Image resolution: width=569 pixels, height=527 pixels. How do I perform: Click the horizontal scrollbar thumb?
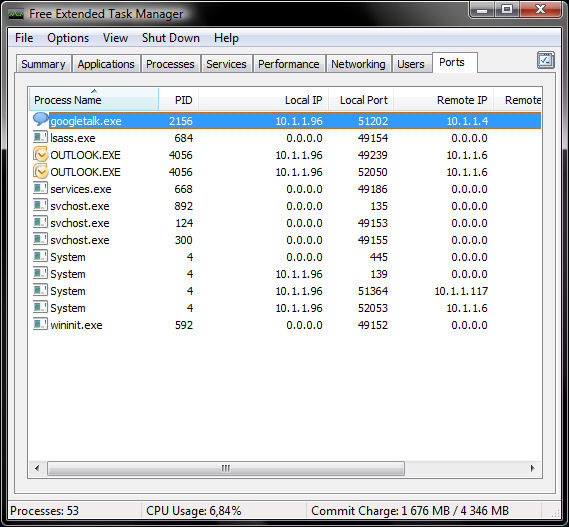pos(226,468)
